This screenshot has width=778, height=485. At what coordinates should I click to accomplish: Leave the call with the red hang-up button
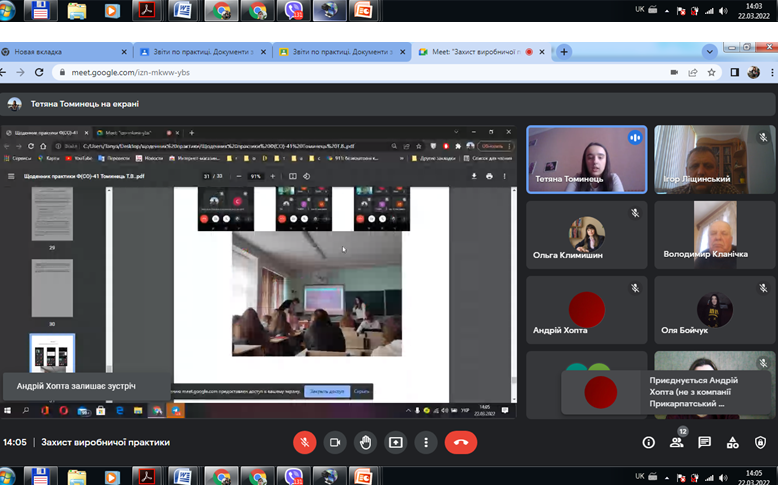point(460,442)
